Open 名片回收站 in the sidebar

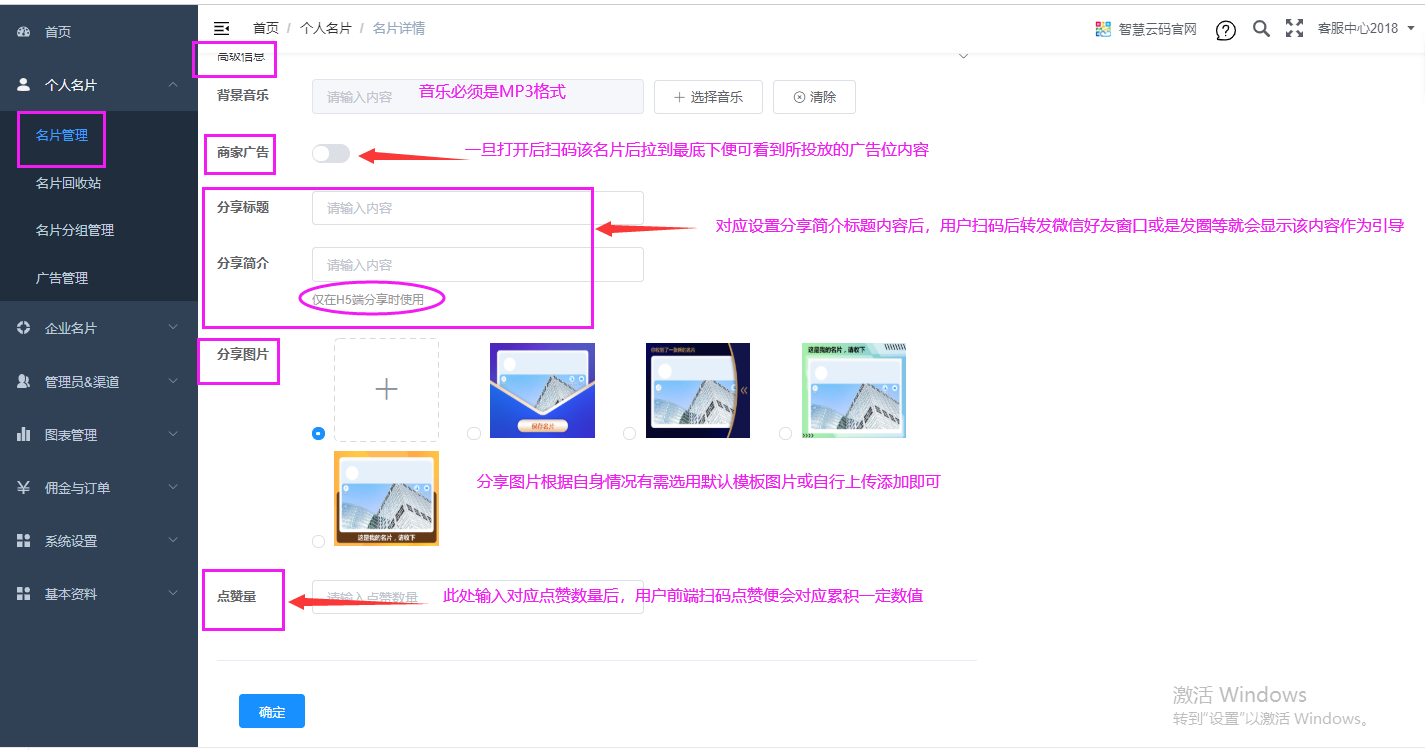68,183
